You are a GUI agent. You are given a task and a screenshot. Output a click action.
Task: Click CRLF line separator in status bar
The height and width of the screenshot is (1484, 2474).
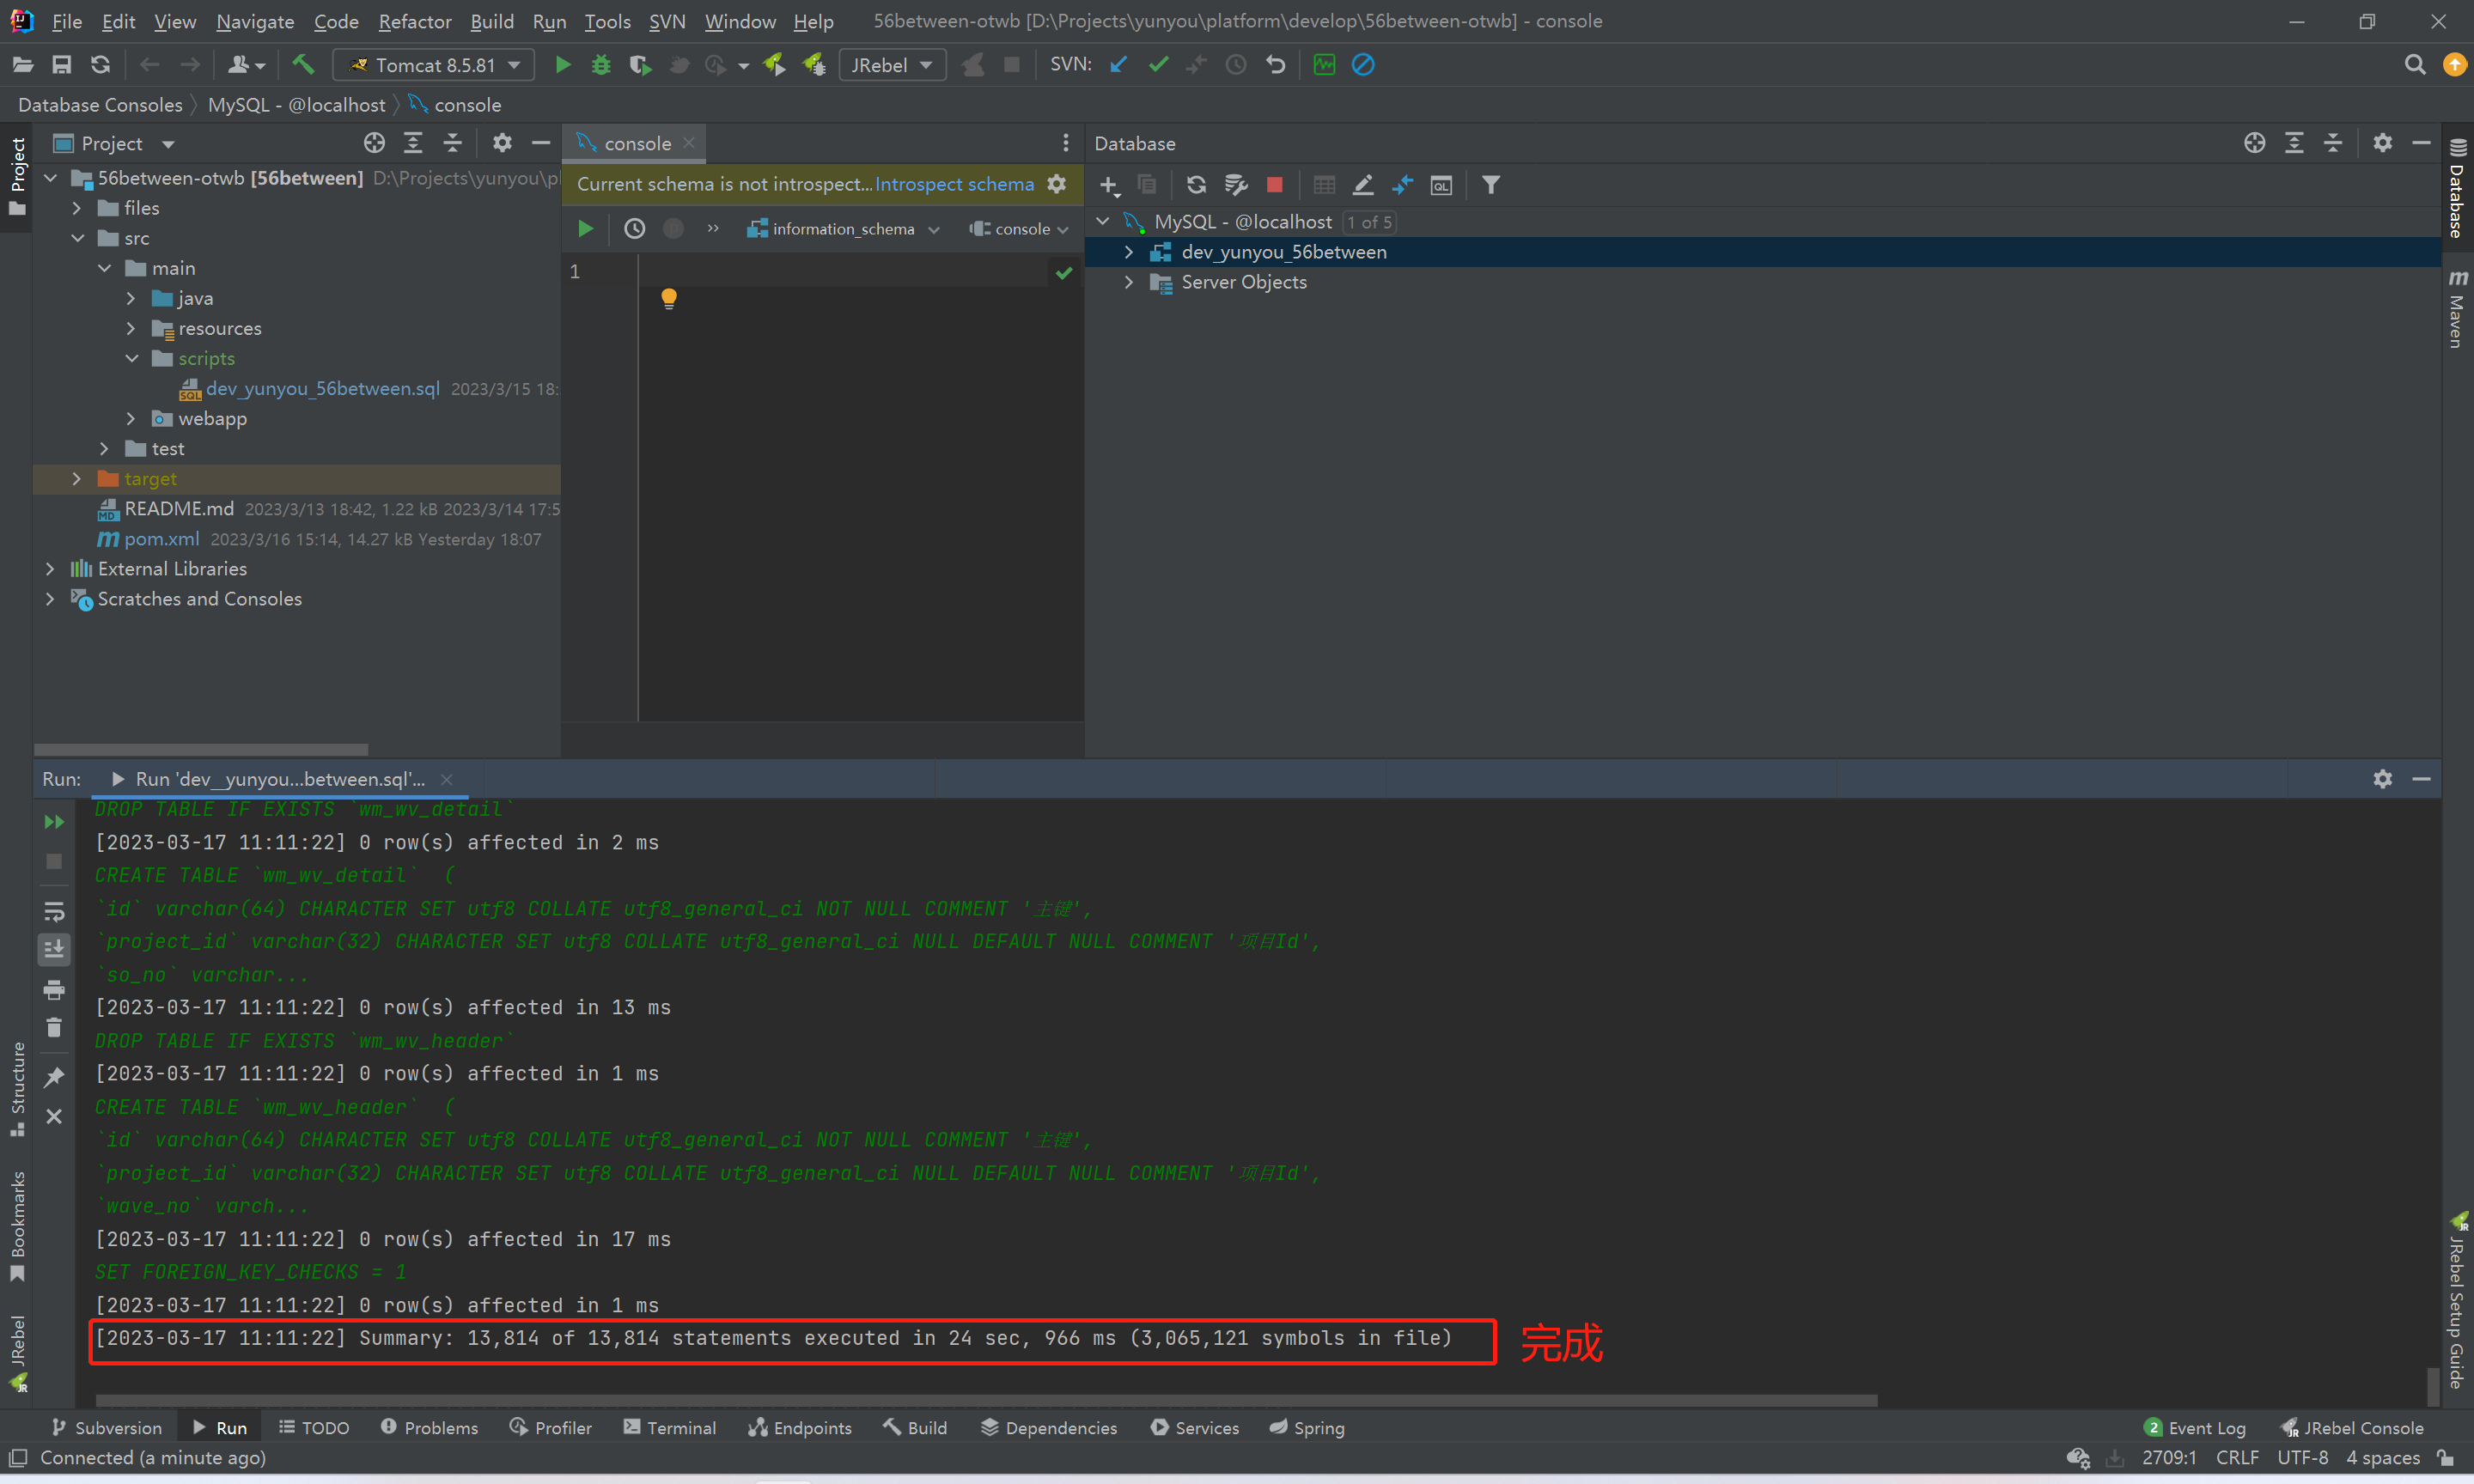[x=2237, y=1458]
